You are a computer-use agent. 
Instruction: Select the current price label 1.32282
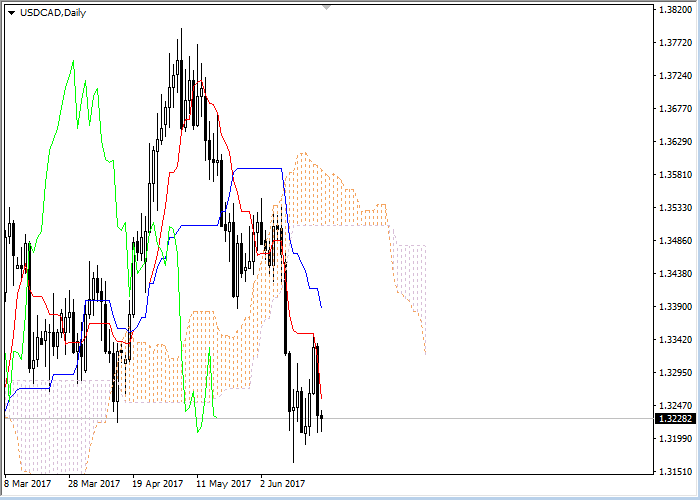[675, 419]
